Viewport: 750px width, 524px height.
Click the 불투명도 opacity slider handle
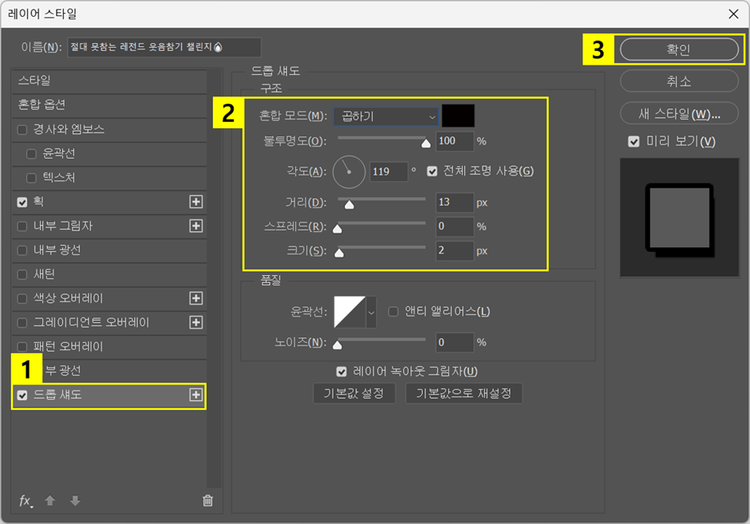click(426, 143)
